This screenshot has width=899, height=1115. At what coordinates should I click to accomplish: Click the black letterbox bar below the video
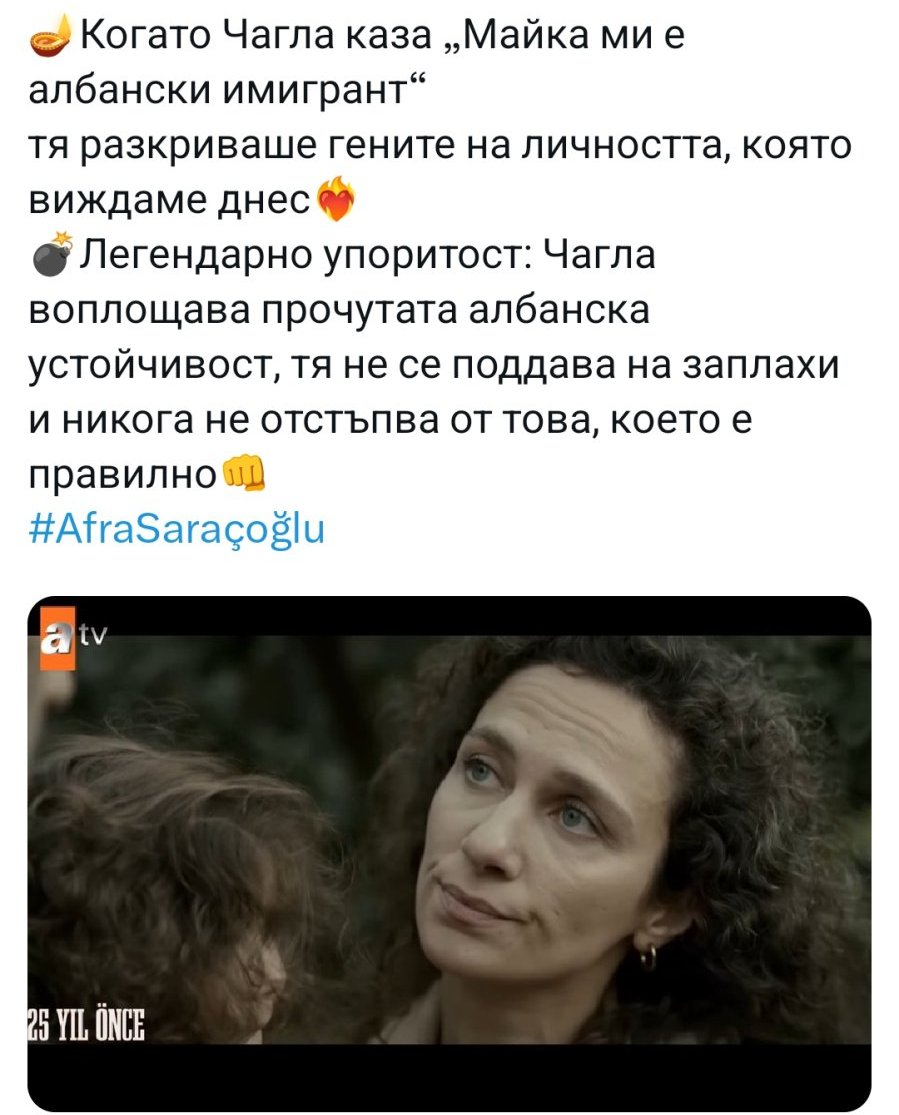pyautogui.click(x=450, y=1077)
